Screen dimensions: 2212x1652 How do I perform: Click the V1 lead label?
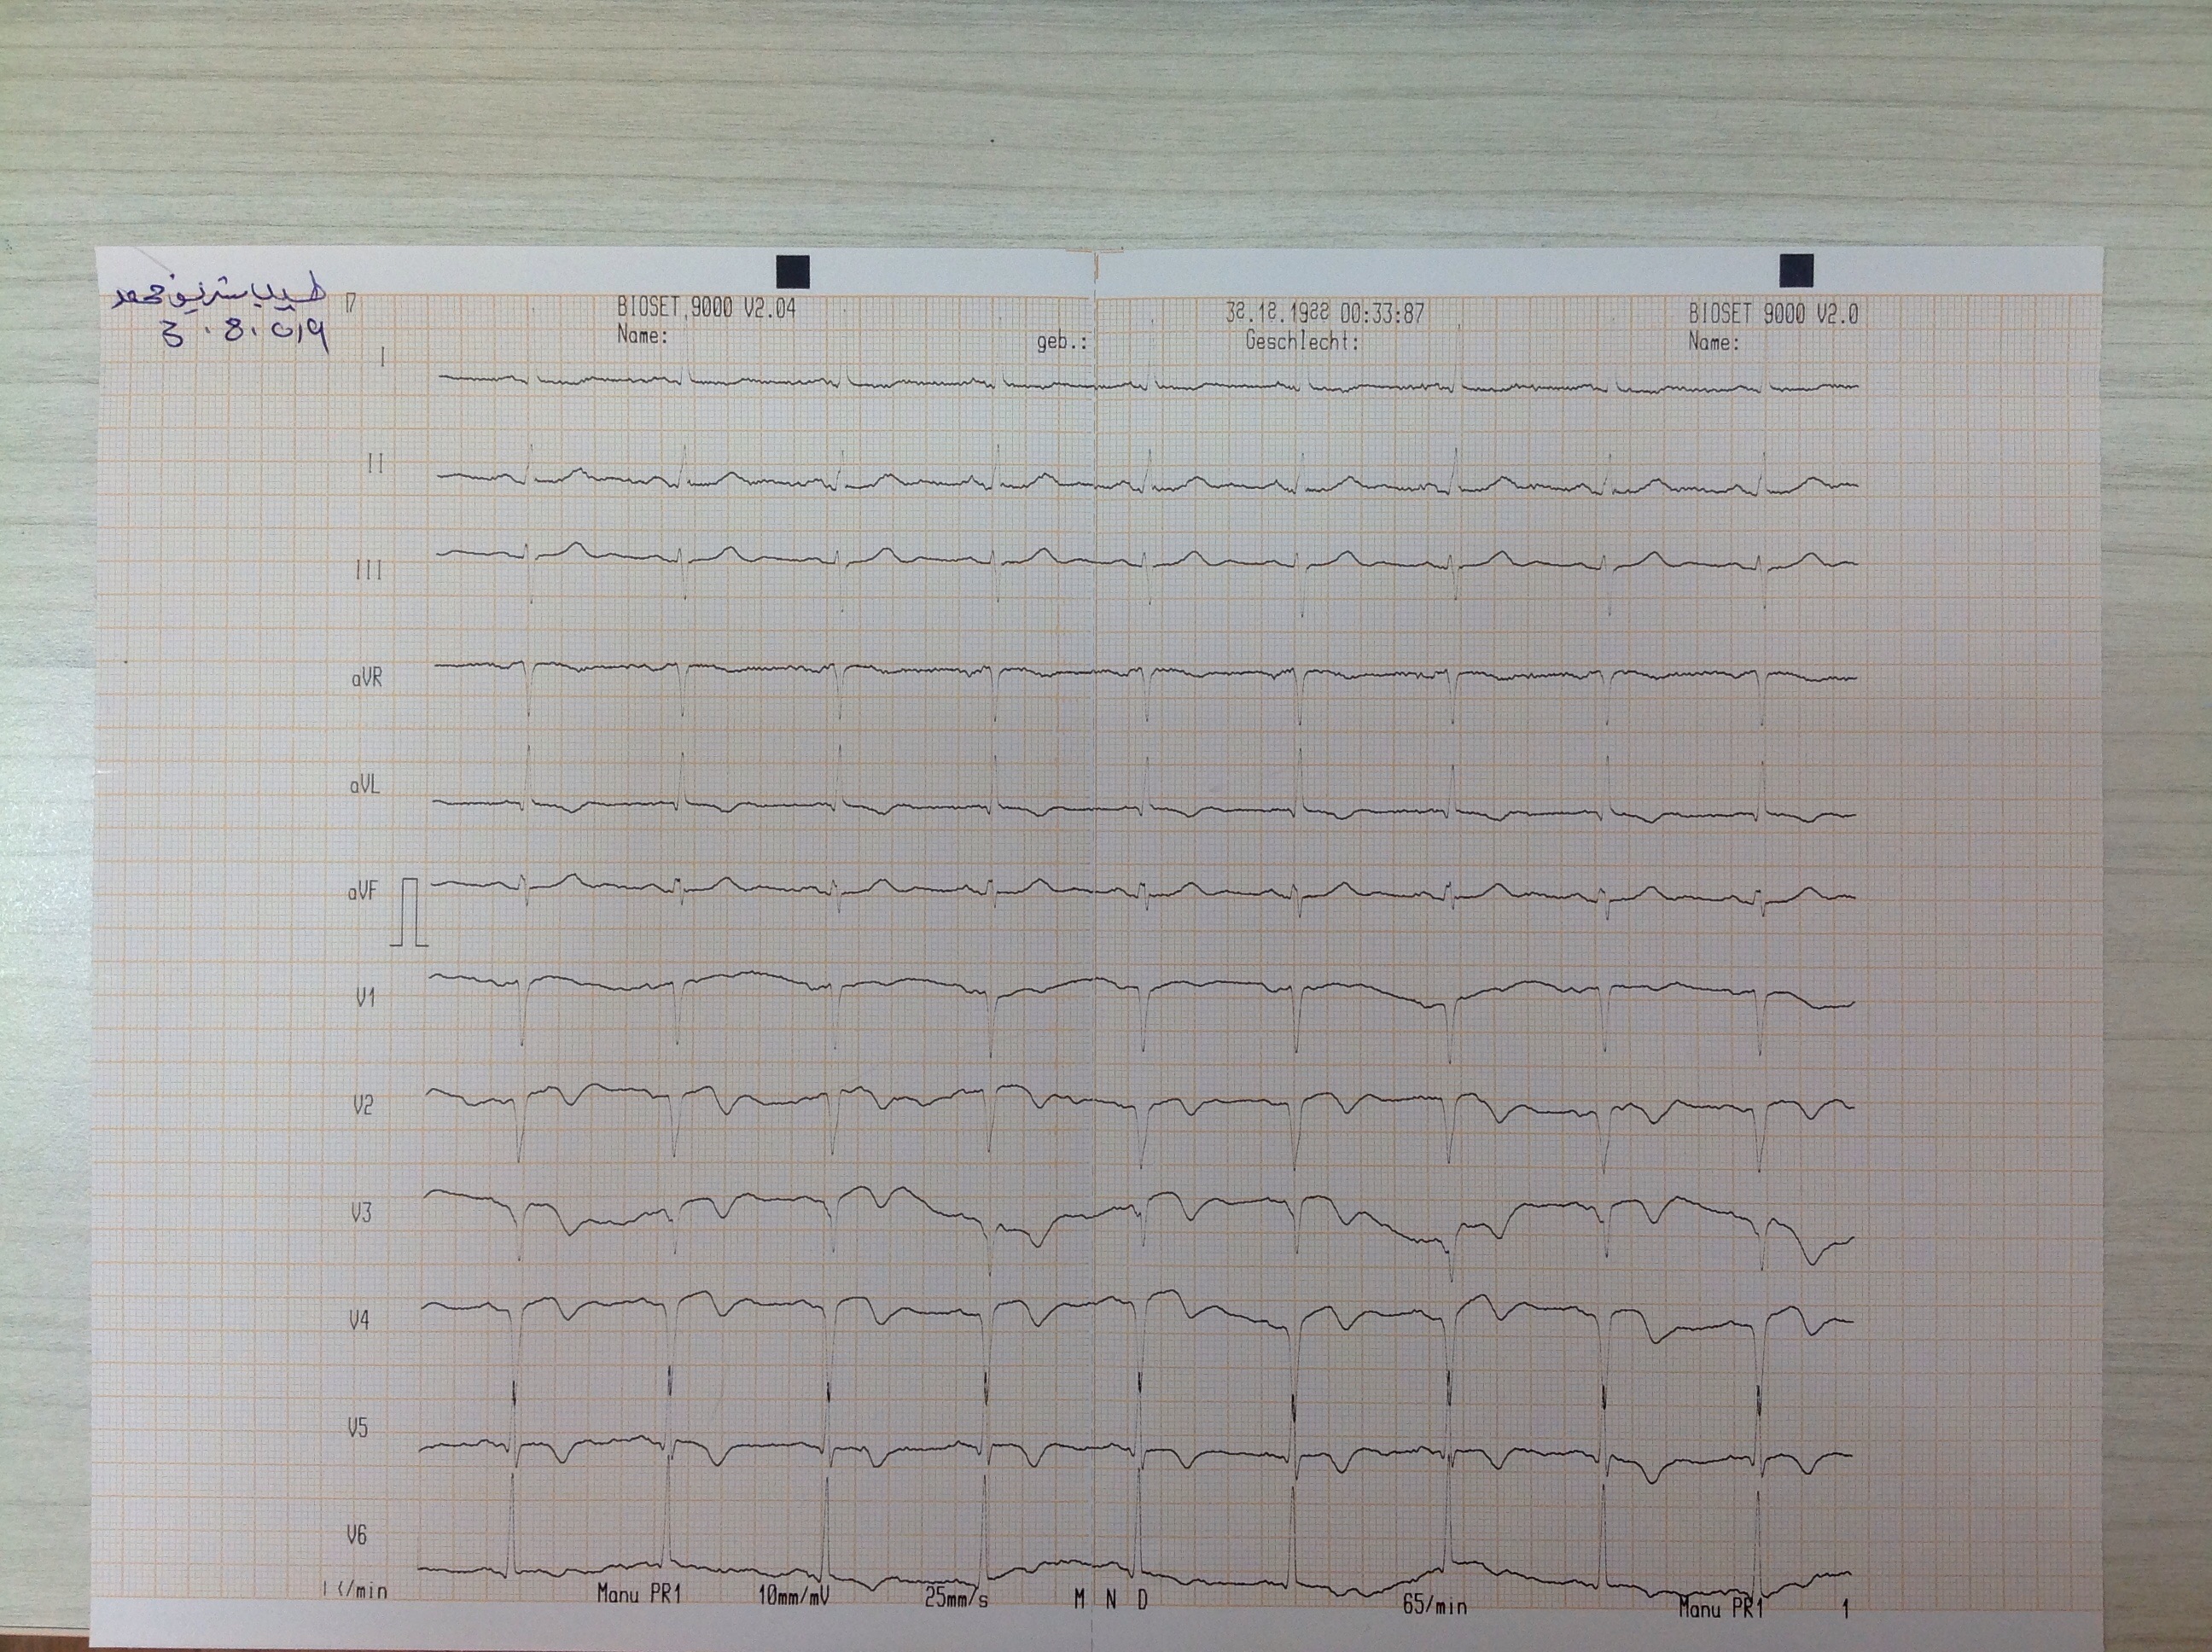pyautogui.click(x=365, y=997)
